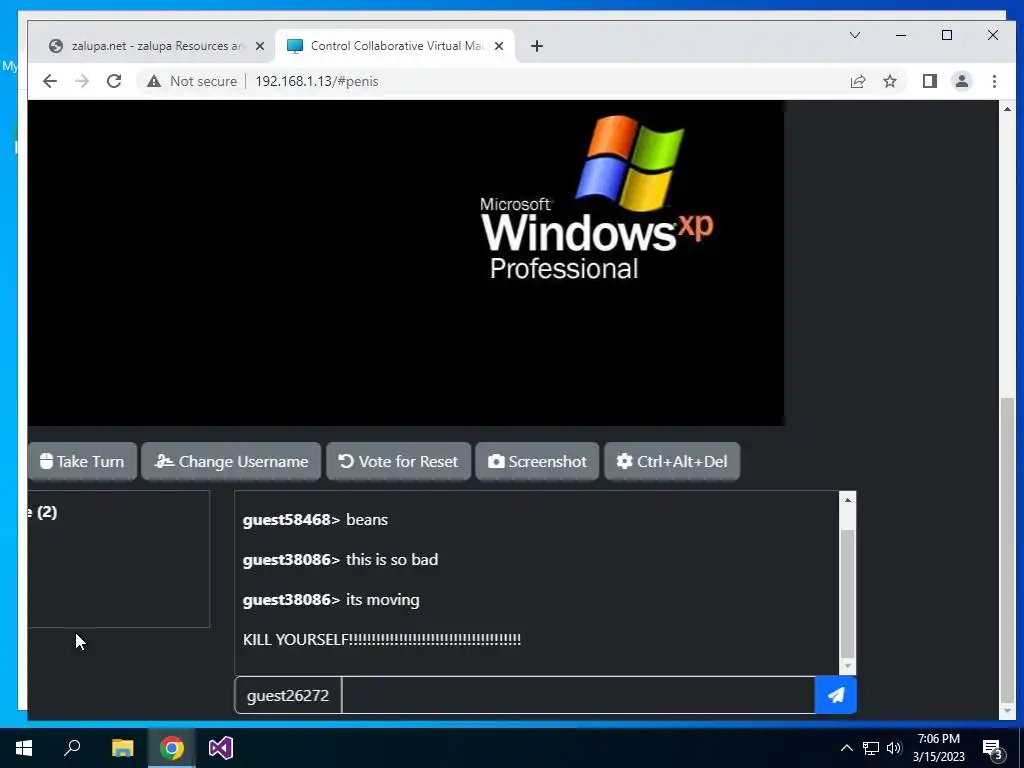Open the taskbar clock and date

(938, 748)
